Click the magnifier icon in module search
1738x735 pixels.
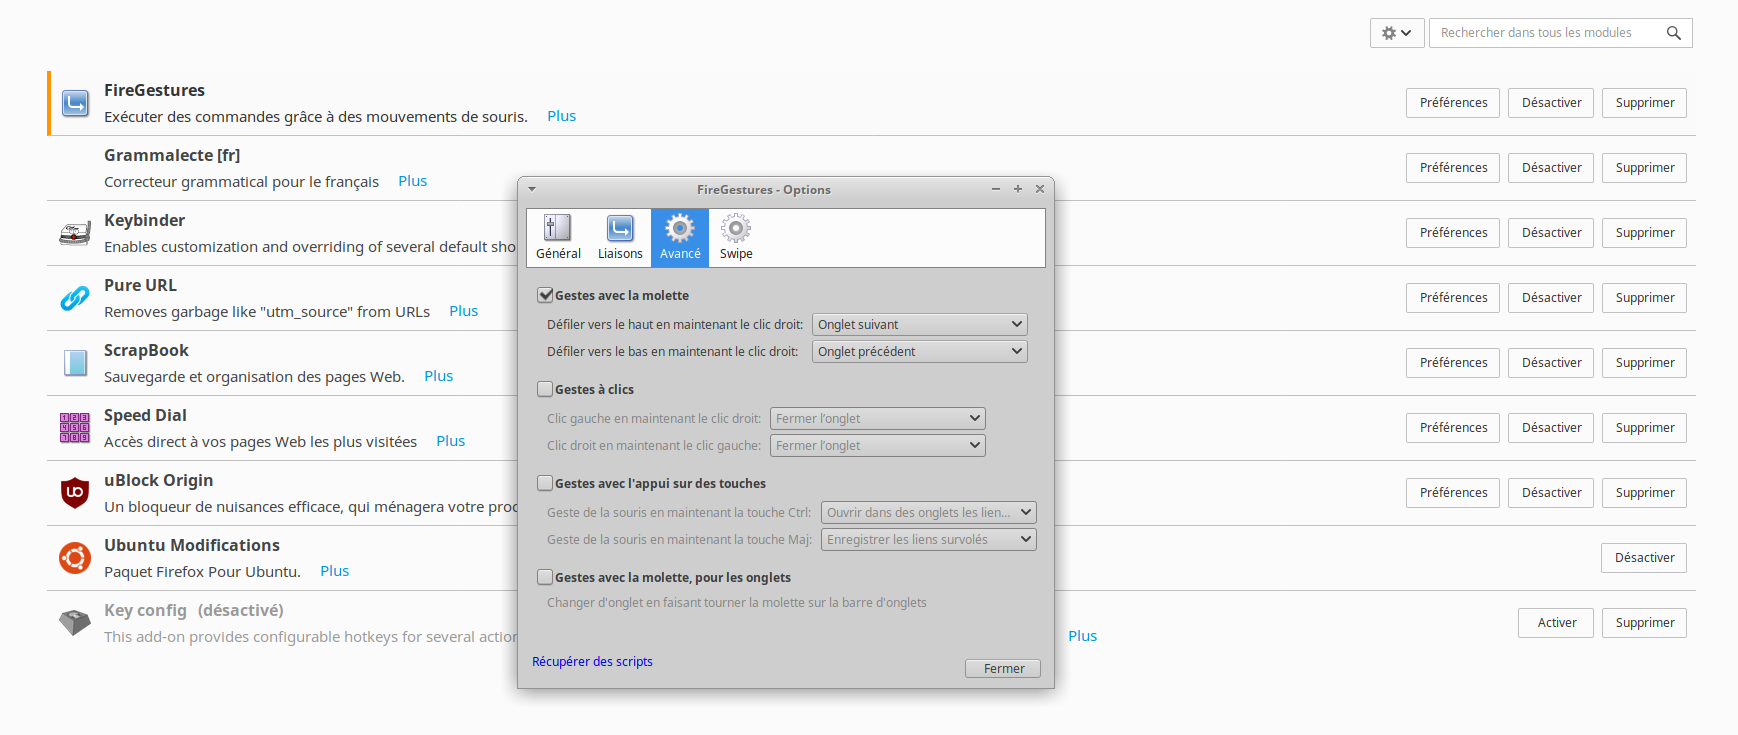pos(1673,33)
